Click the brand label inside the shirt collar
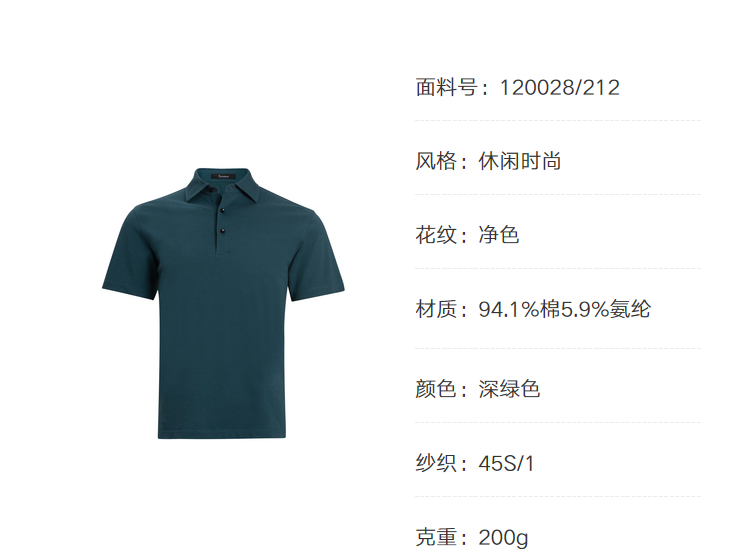Viewport: 750px width, 558px height. (x=223, y=176)
